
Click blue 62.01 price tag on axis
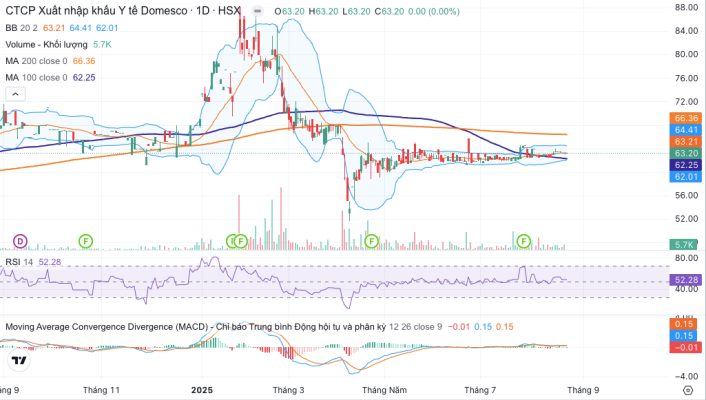(x=686, y=177)
